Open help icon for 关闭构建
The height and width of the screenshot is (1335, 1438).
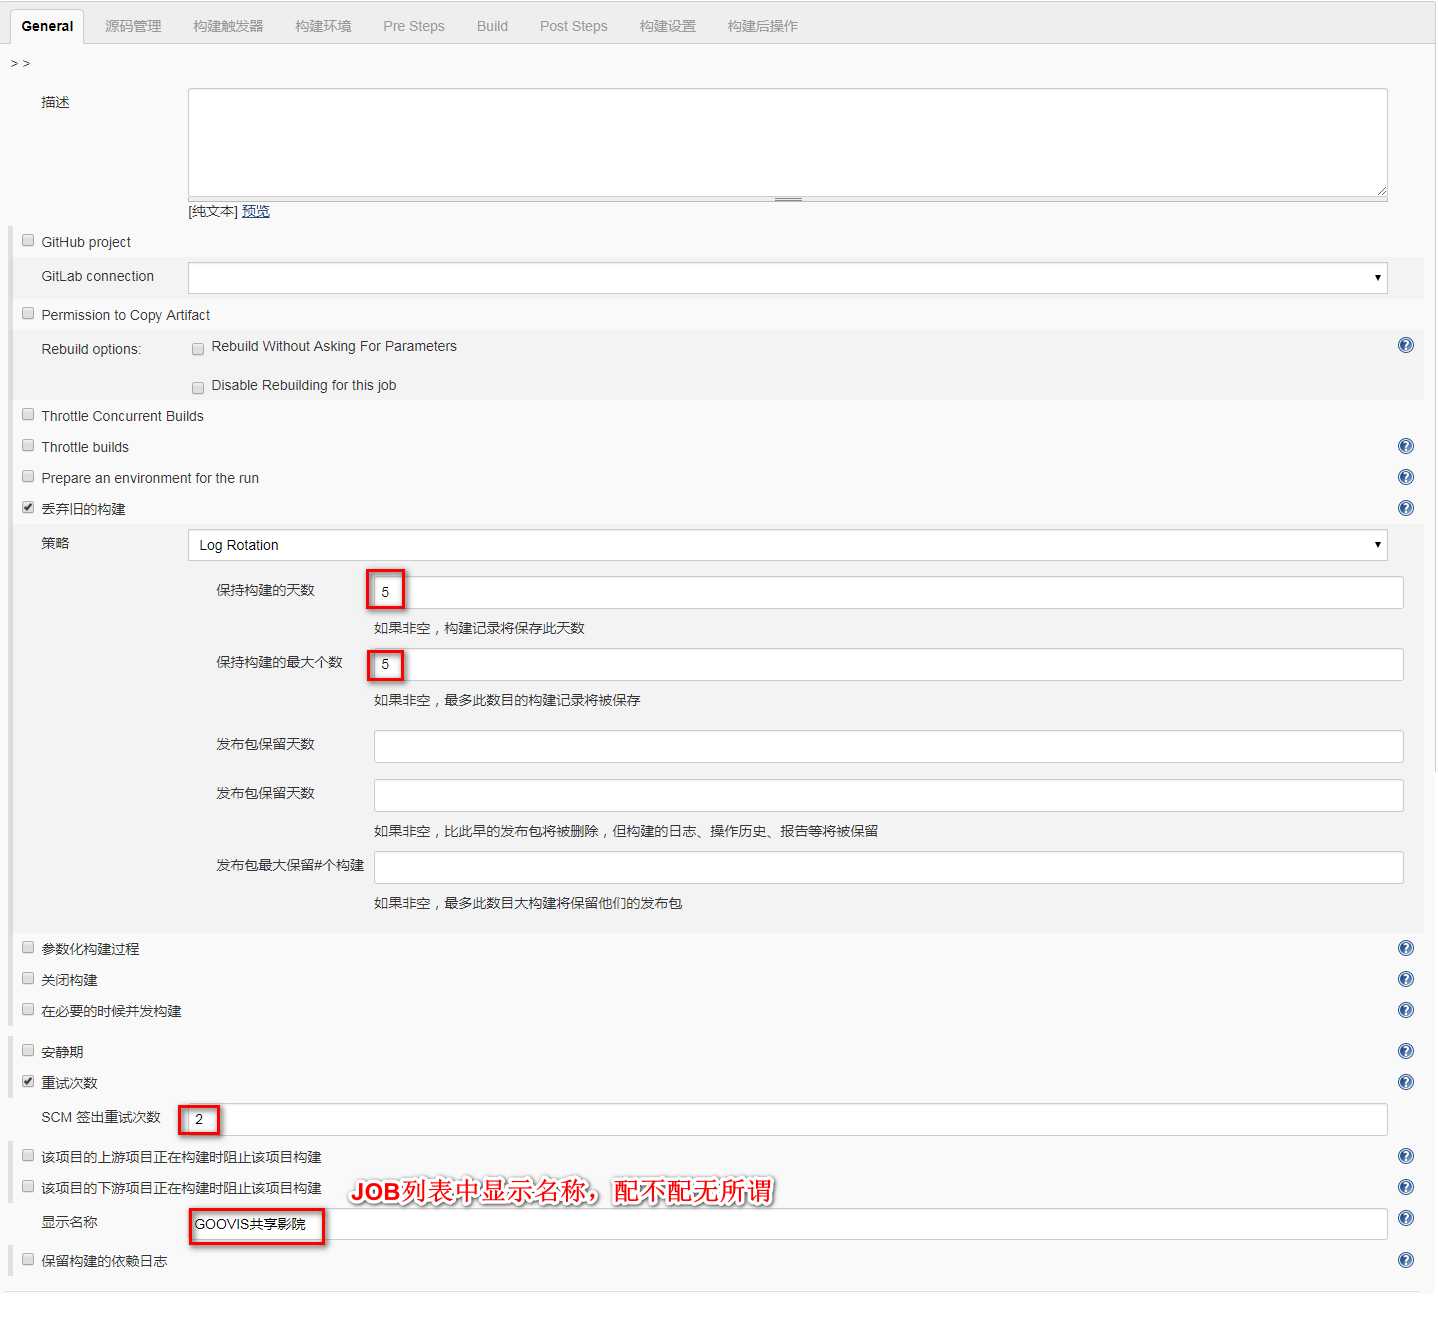[x=1405, y=980]
